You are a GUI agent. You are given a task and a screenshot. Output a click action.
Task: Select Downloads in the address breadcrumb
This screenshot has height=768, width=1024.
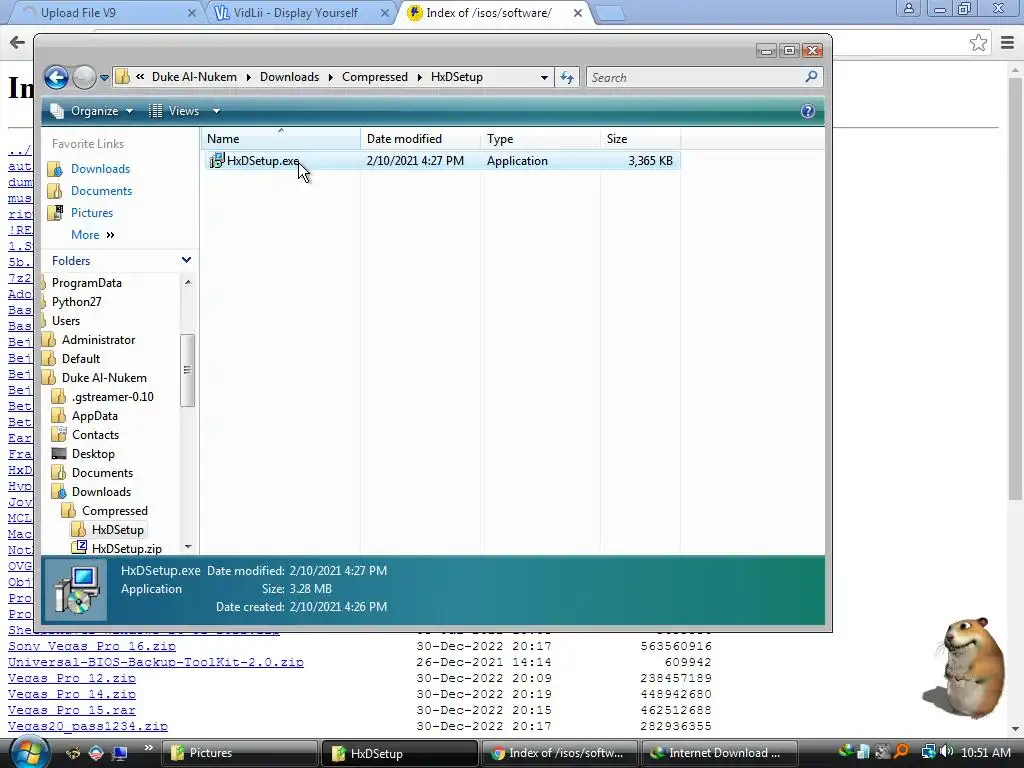[x=289, y=77]
